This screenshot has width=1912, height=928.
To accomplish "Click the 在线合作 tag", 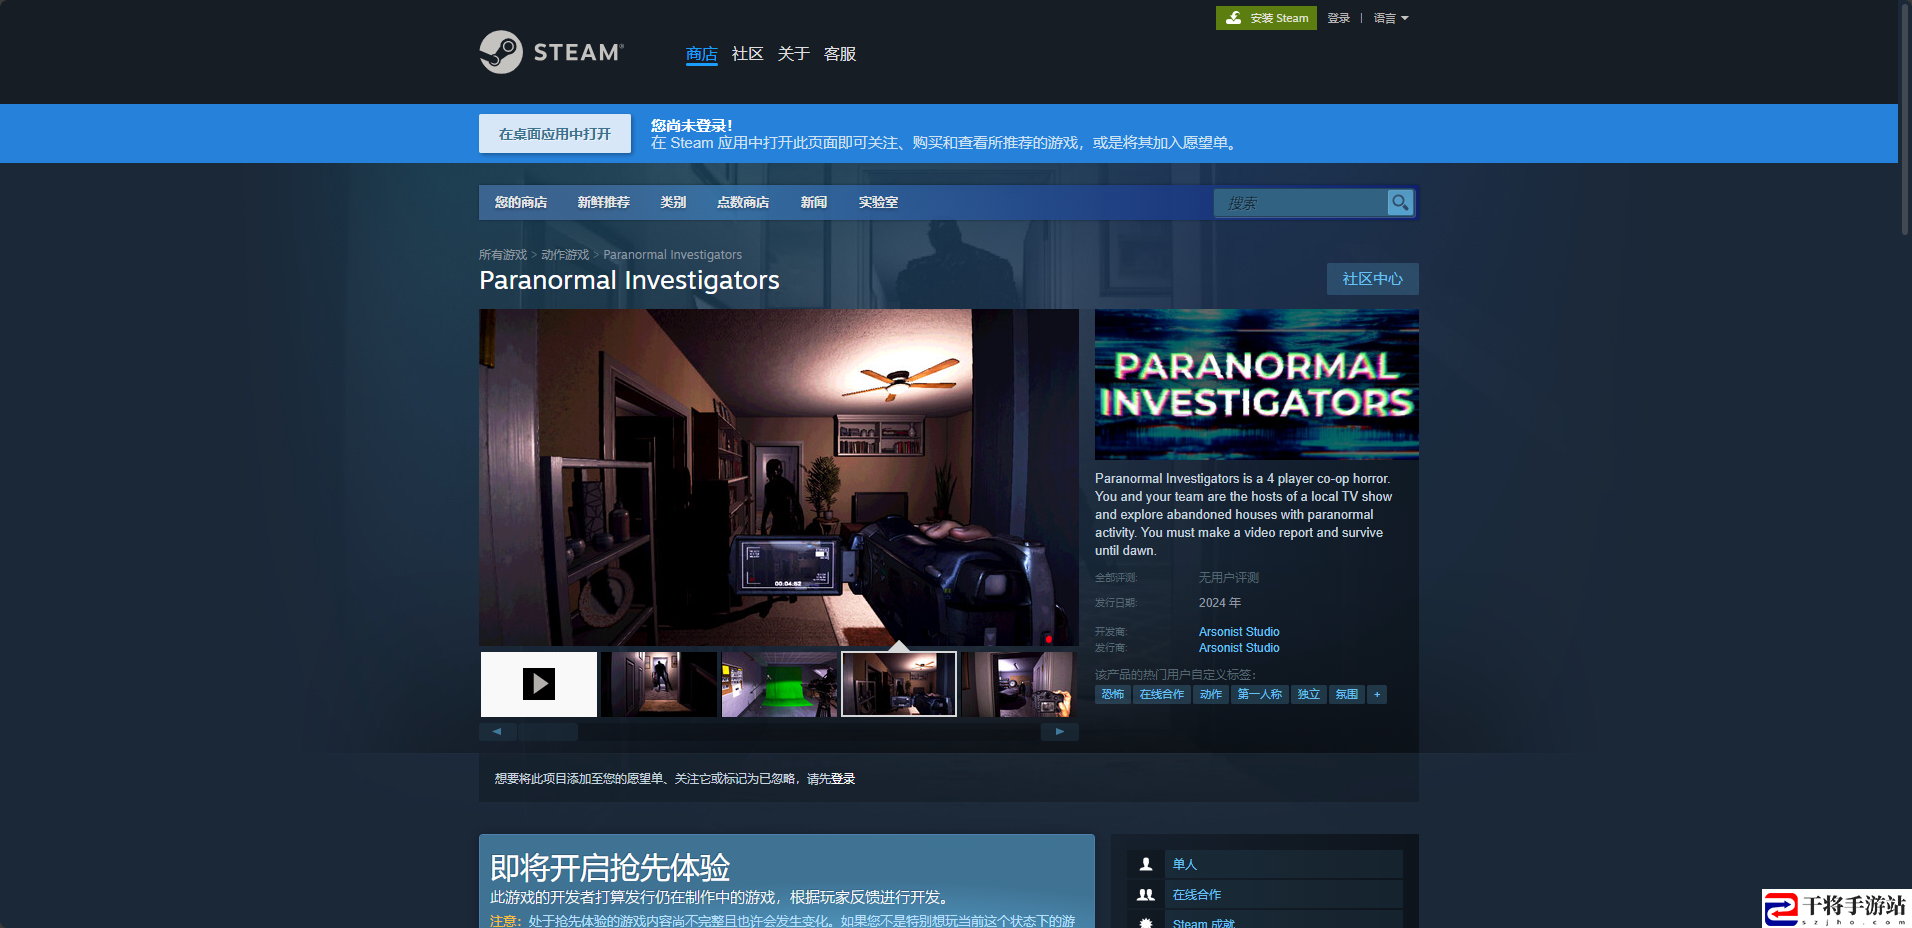I will click(x=1162, y=694).
